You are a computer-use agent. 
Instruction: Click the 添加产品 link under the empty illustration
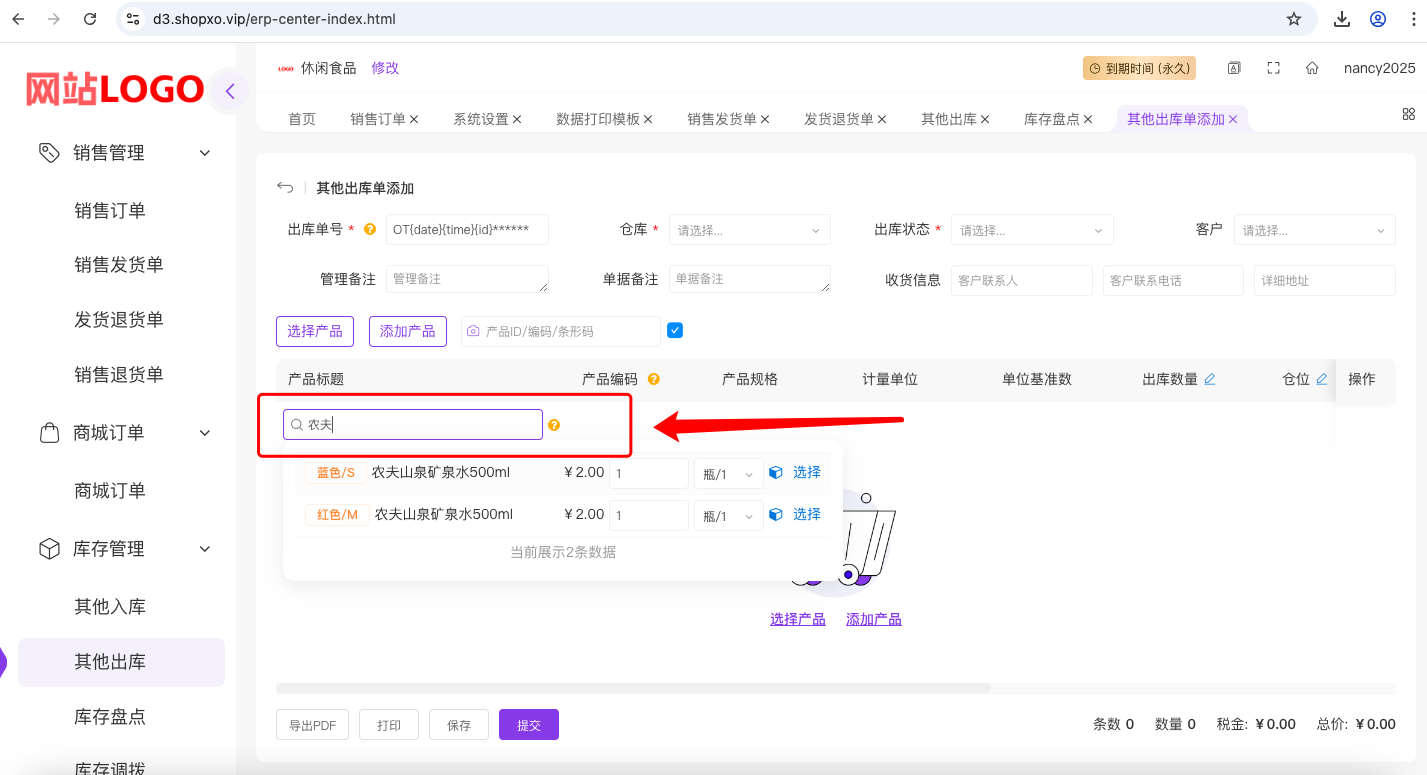click(874, 619)
